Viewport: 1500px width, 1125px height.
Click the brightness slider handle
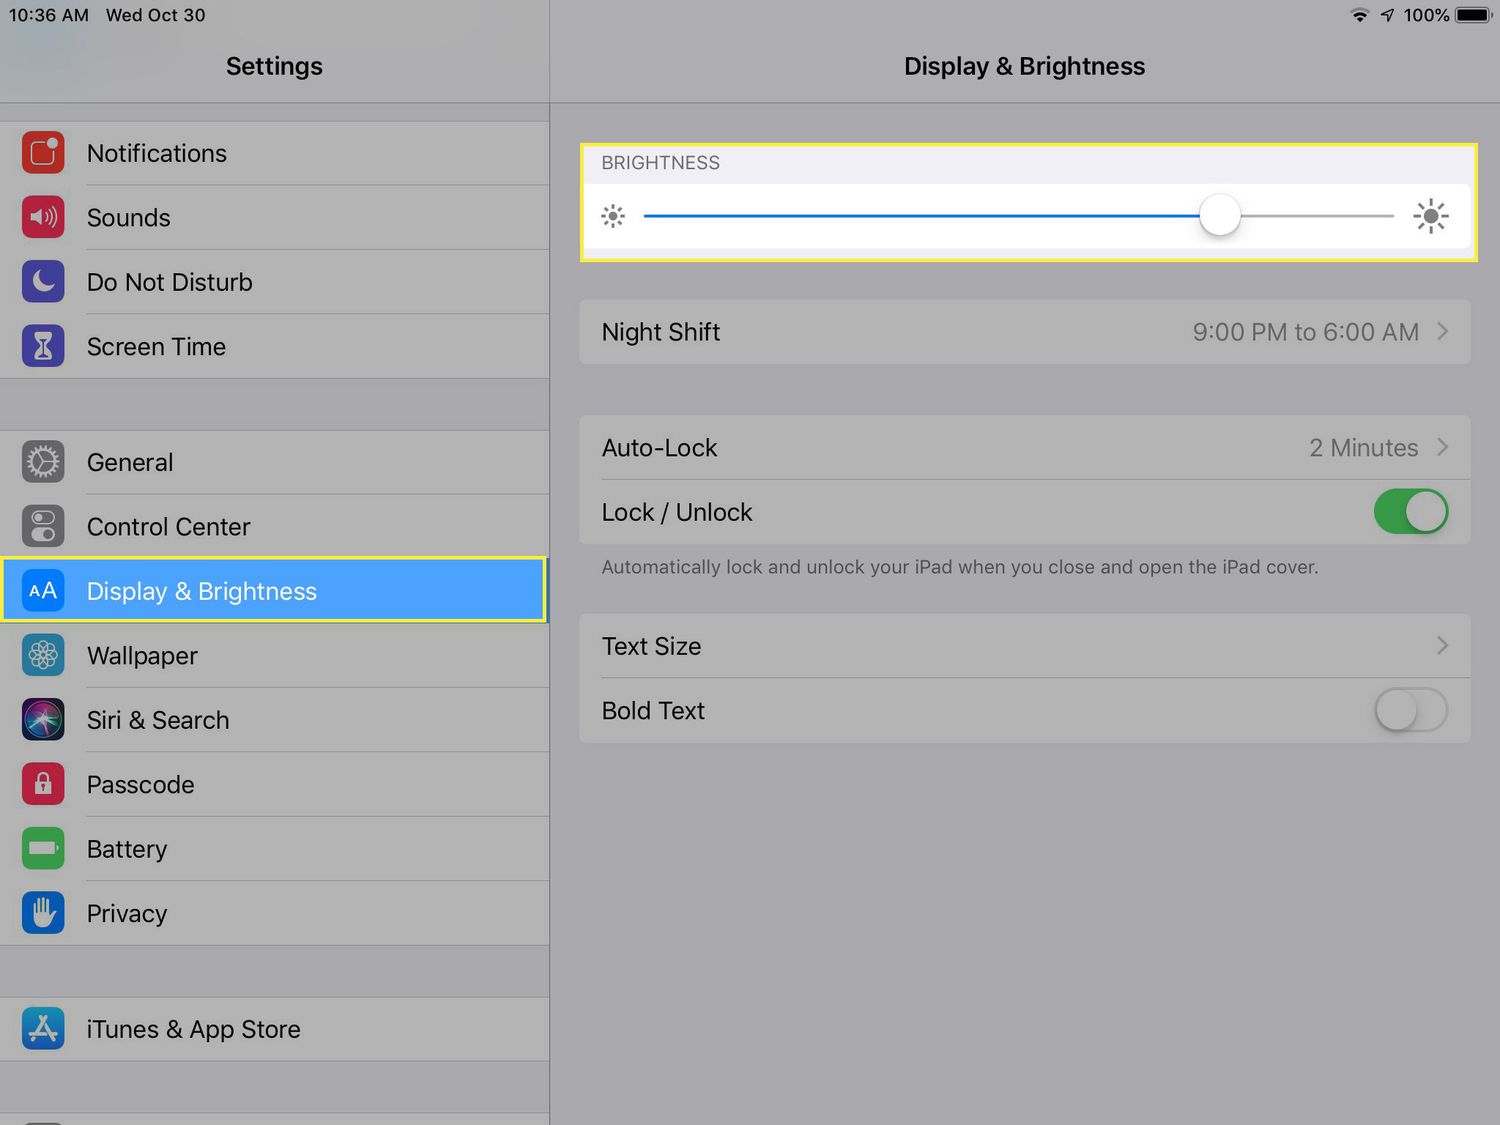tap(1219, 216)
